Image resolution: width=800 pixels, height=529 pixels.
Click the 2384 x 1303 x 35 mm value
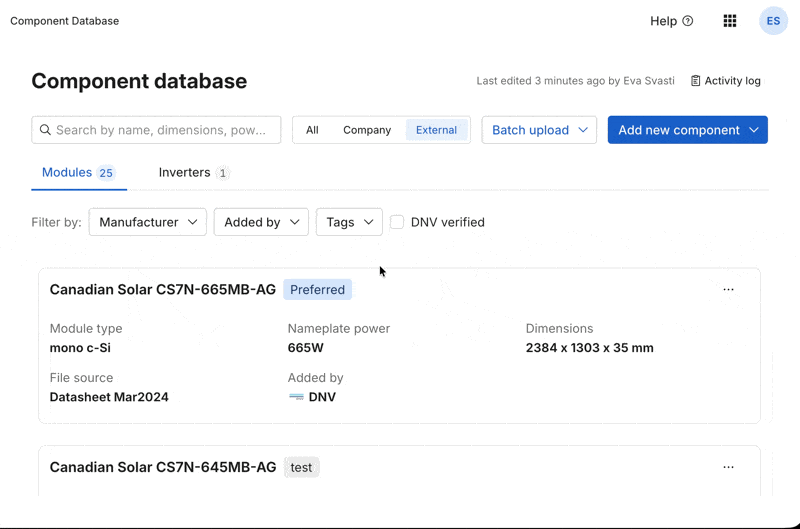point(589,348)
